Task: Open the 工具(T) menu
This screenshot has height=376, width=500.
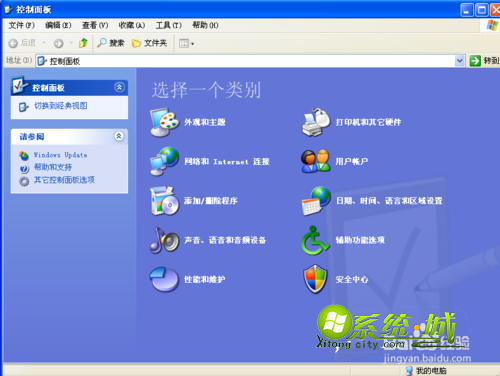Action: click(x=169, y=25)
